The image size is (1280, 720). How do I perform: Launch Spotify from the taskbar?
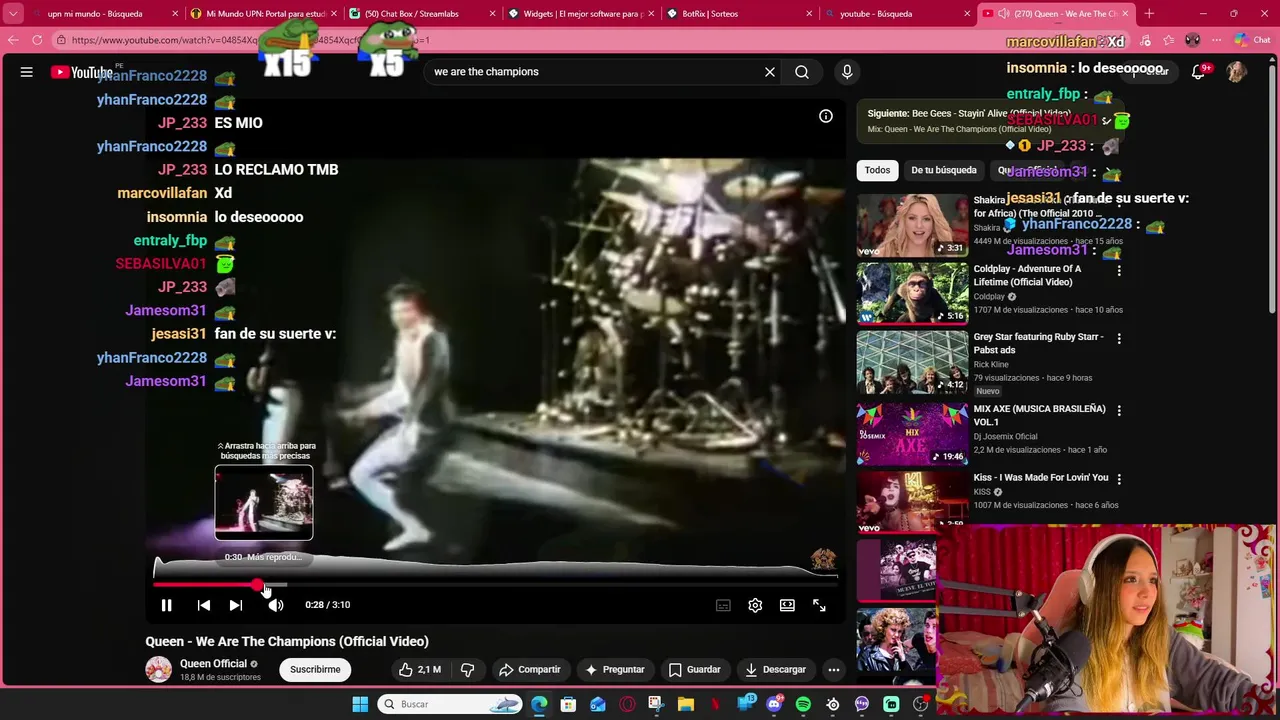803,704
